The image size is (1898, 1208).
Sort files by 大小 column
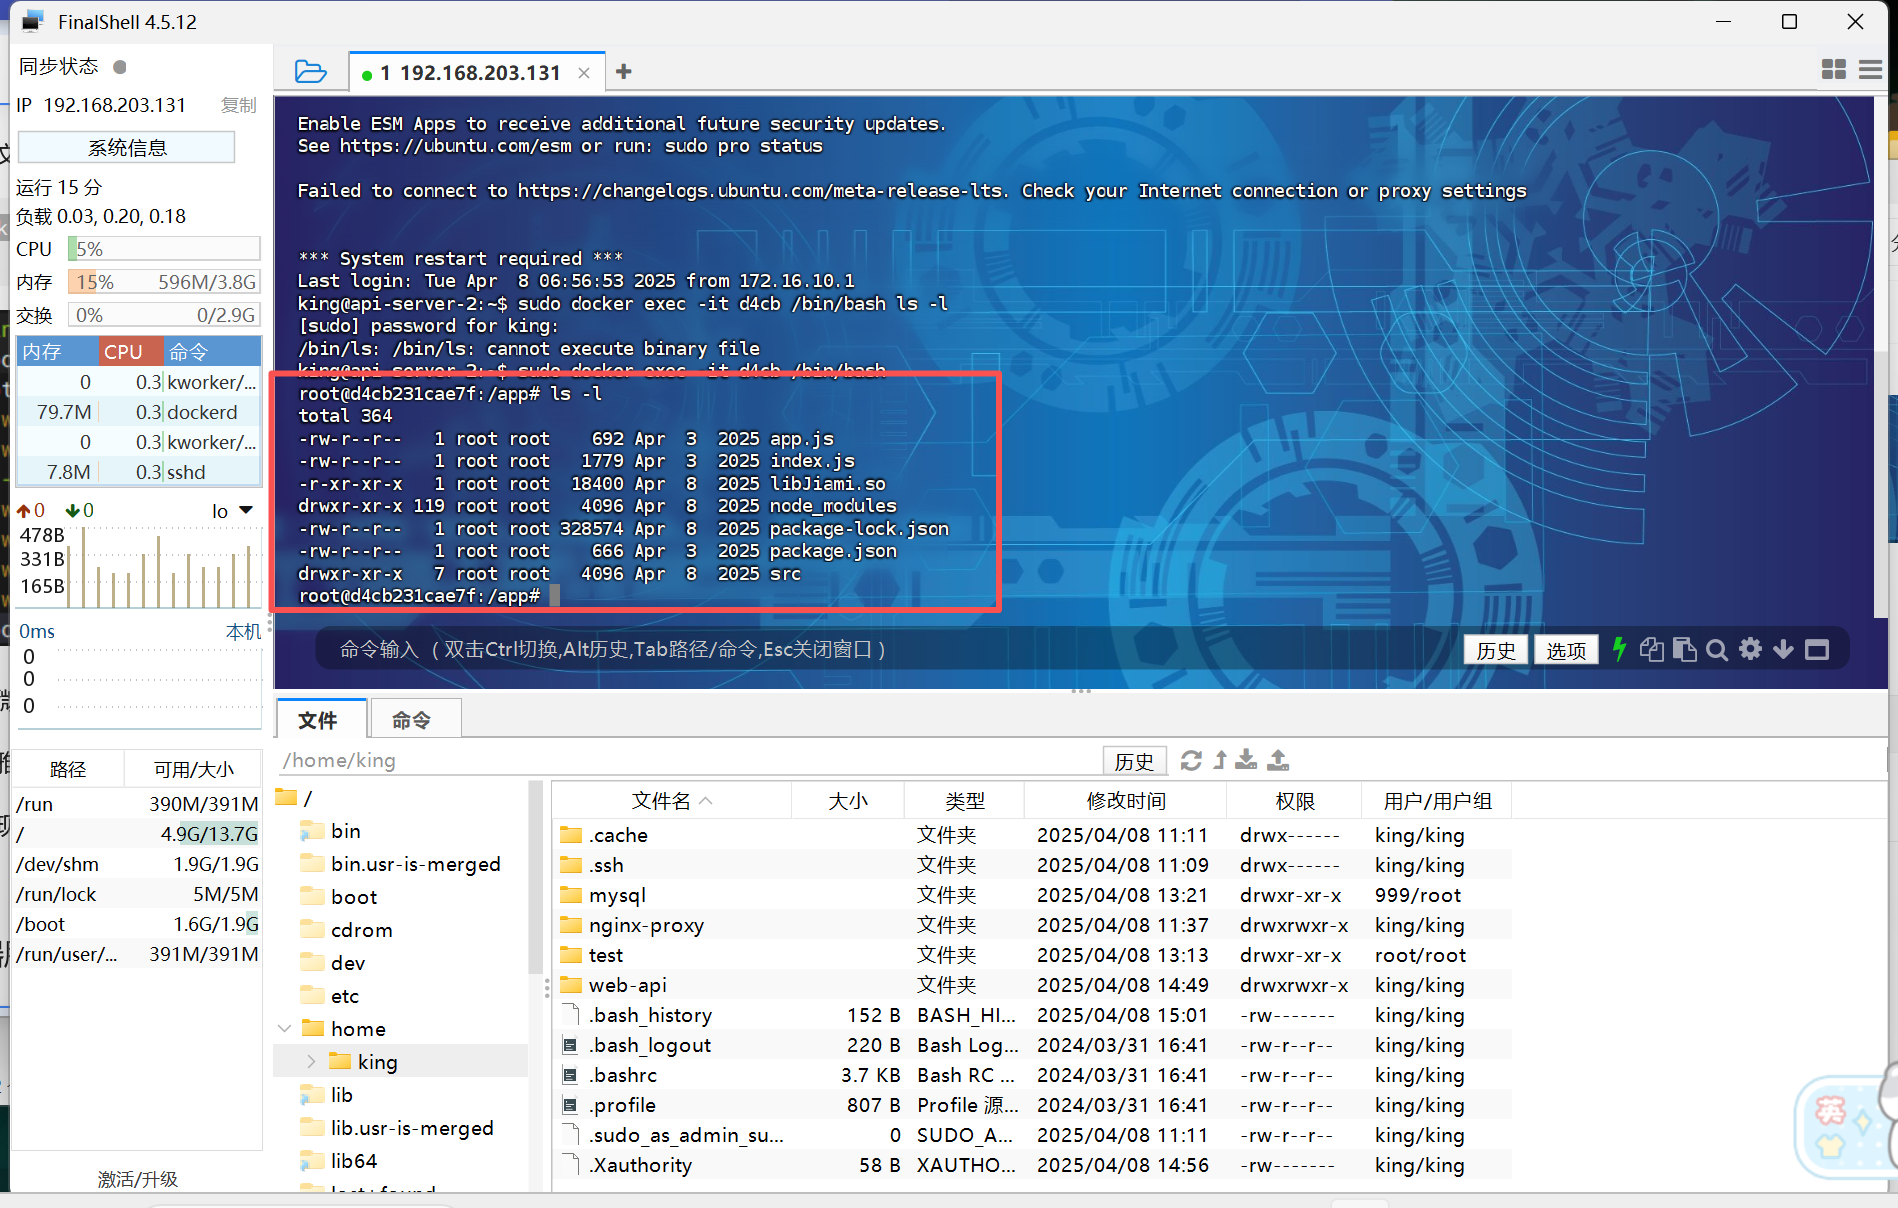848,801
